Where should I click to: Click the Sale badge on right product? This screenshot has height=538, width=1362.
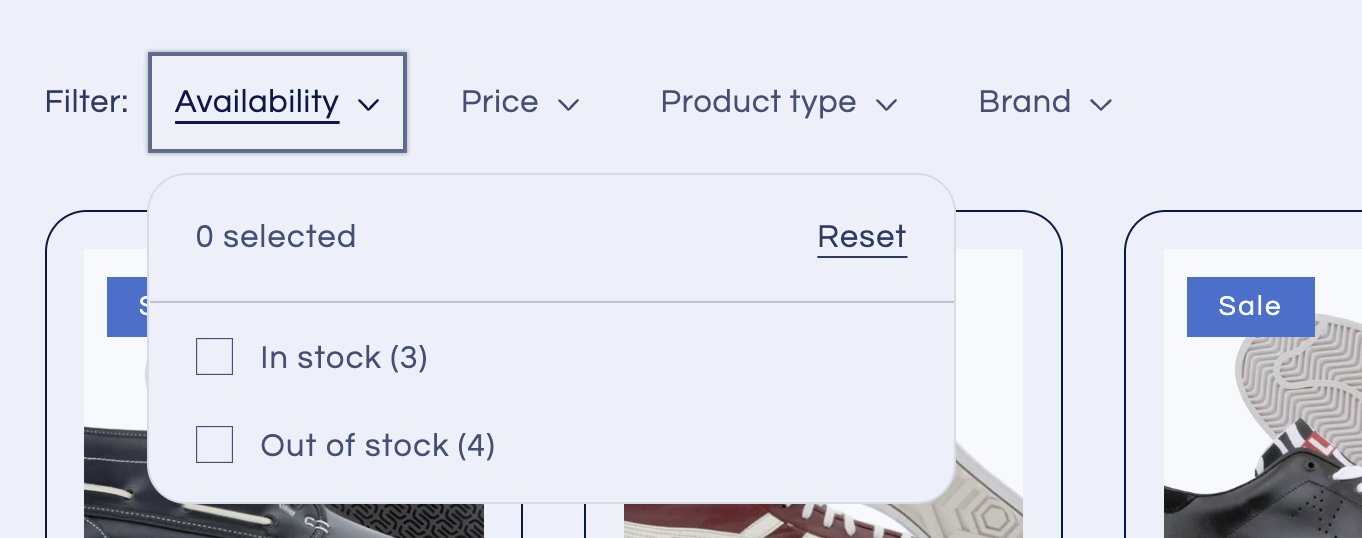click(1250, 306)
